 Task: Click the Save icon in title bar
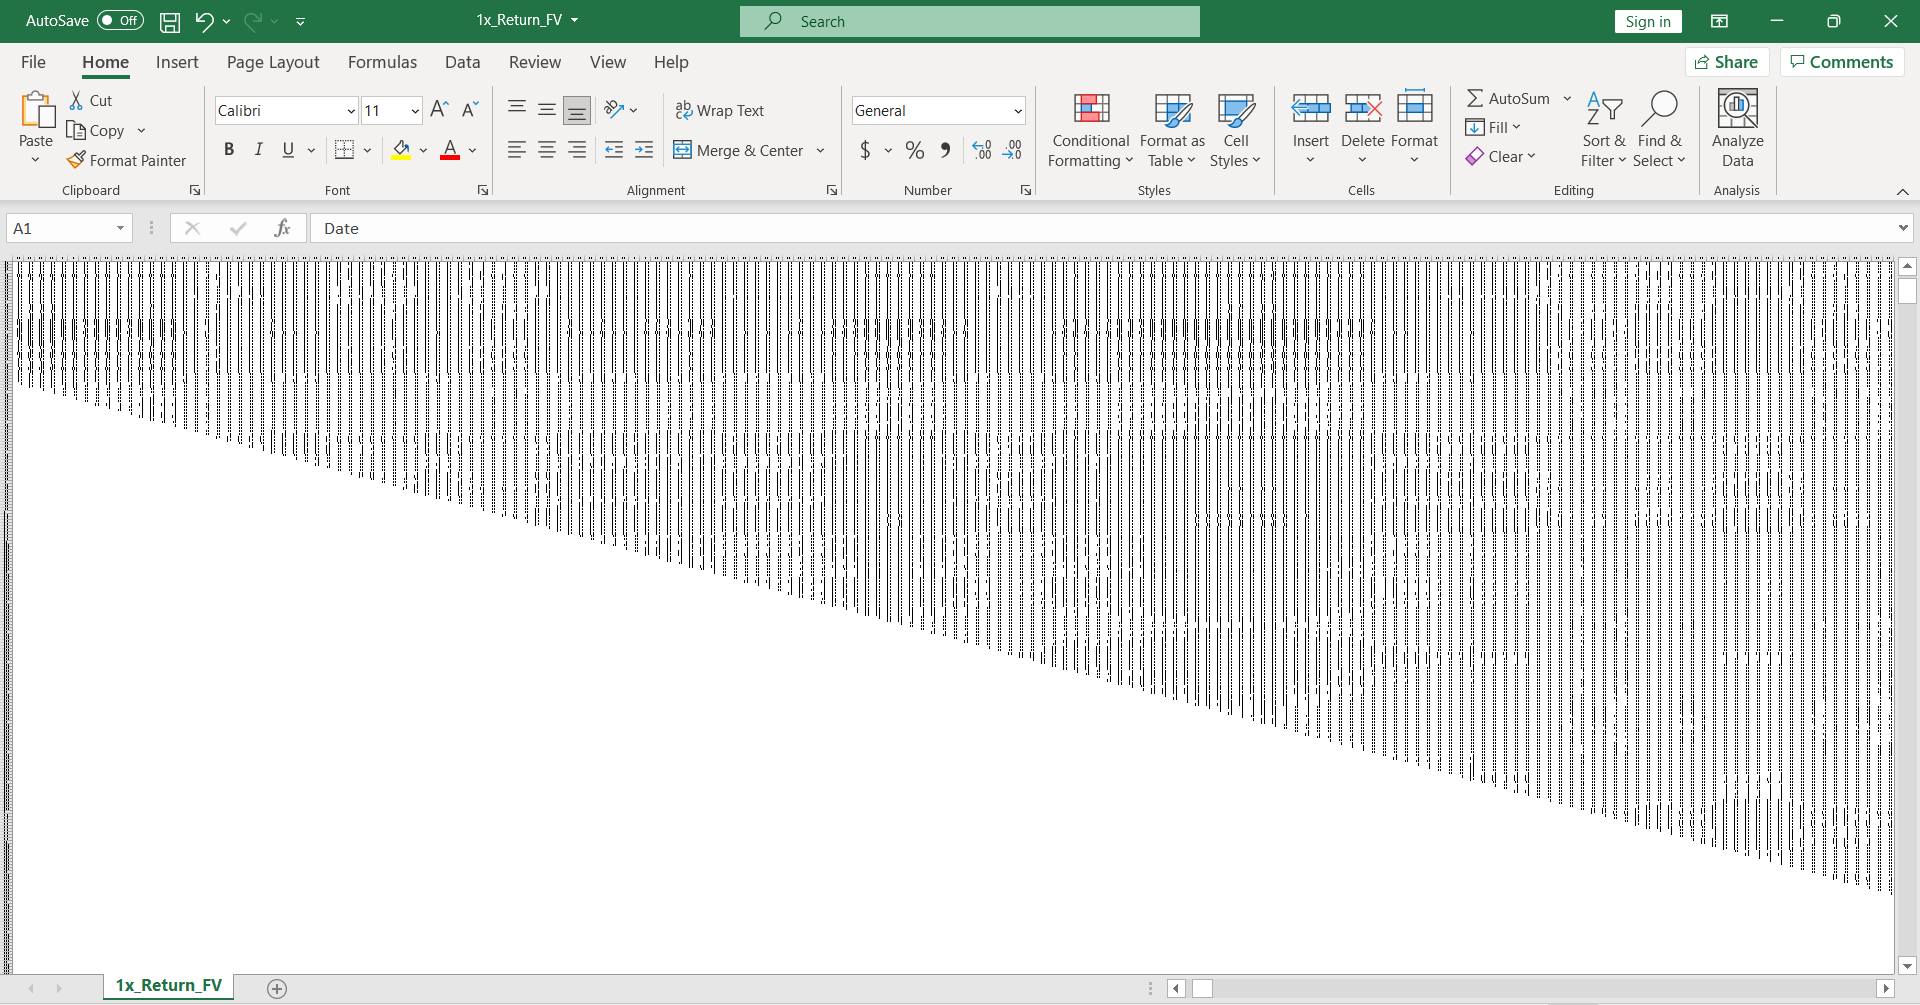170,21
